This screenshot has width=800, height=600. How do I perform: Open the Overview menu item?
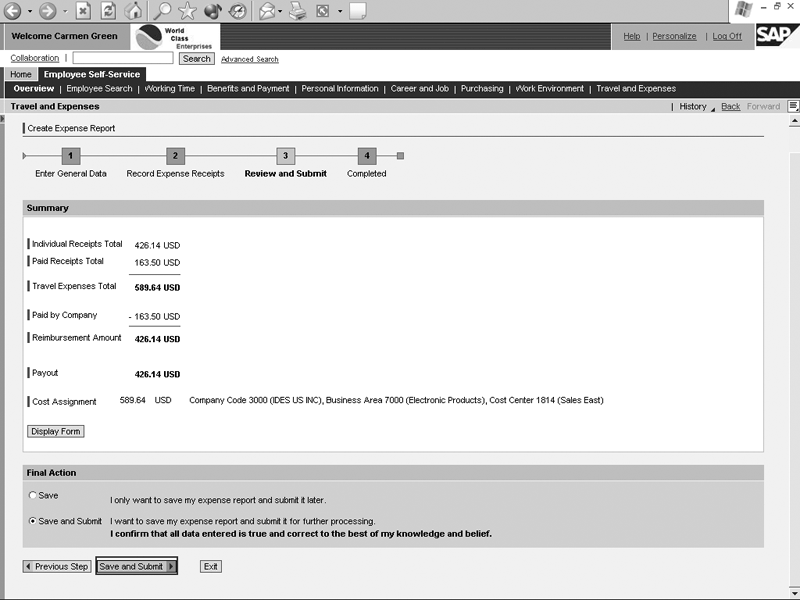[x=34, y=88]
